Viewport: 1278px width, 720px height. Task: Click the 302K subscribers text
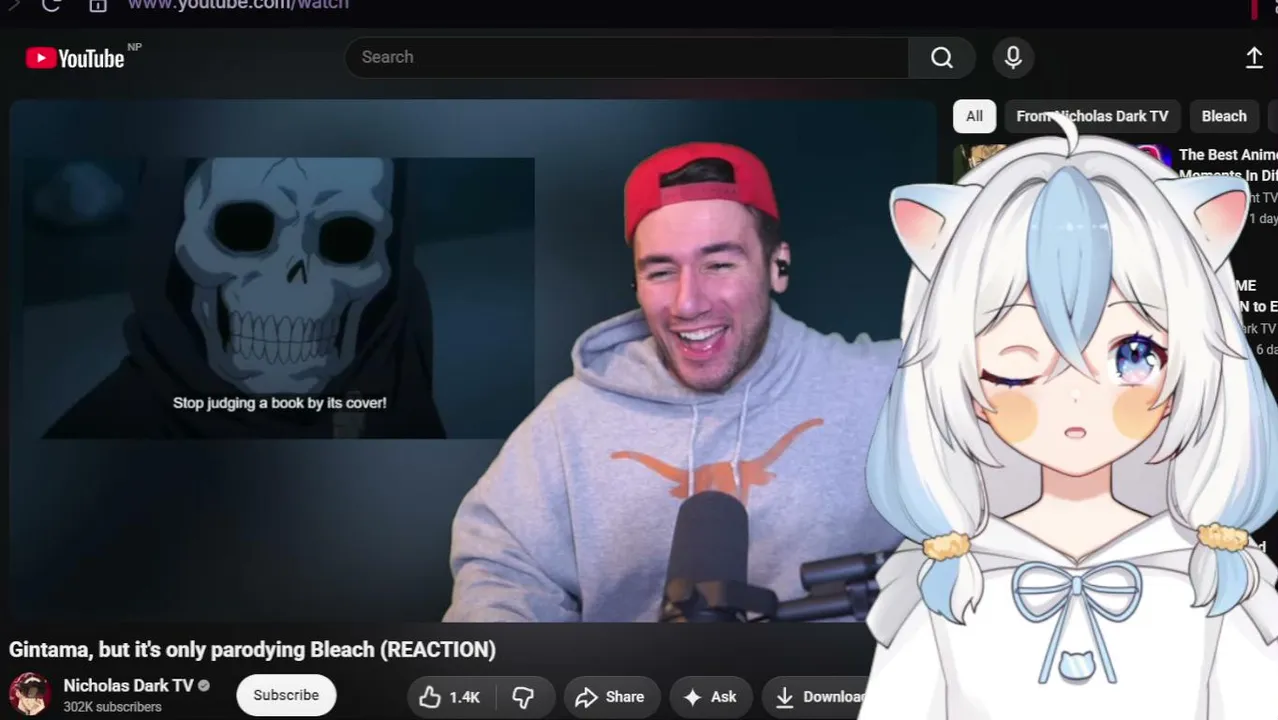112,707
